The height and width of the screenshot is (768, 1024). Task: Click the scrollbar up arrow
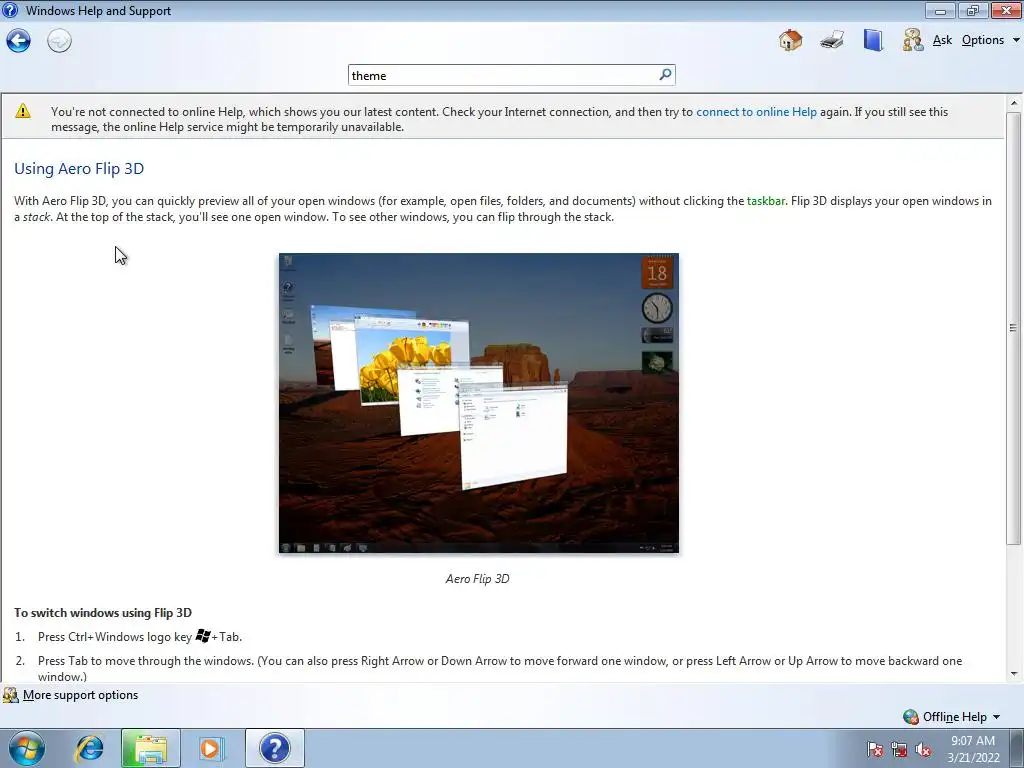click(x=1014, y=103)
